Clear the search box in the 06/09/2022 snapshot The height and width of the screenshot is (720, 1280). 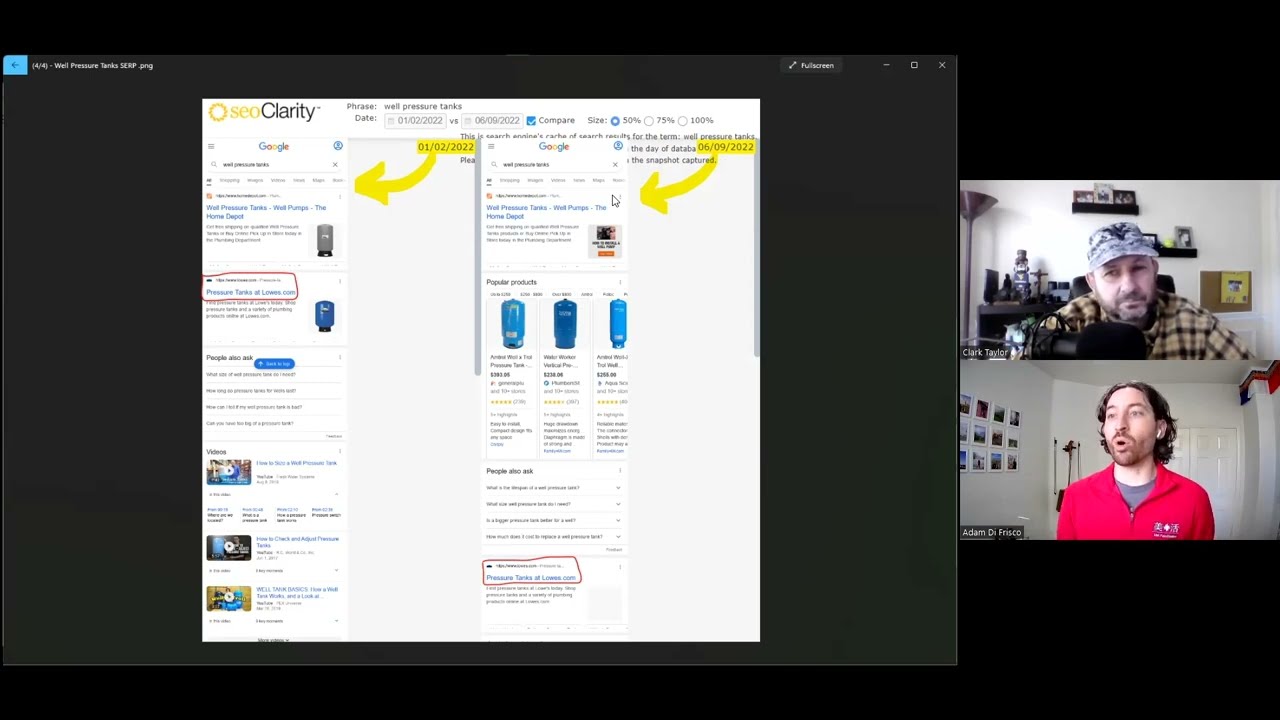(615, 164)
